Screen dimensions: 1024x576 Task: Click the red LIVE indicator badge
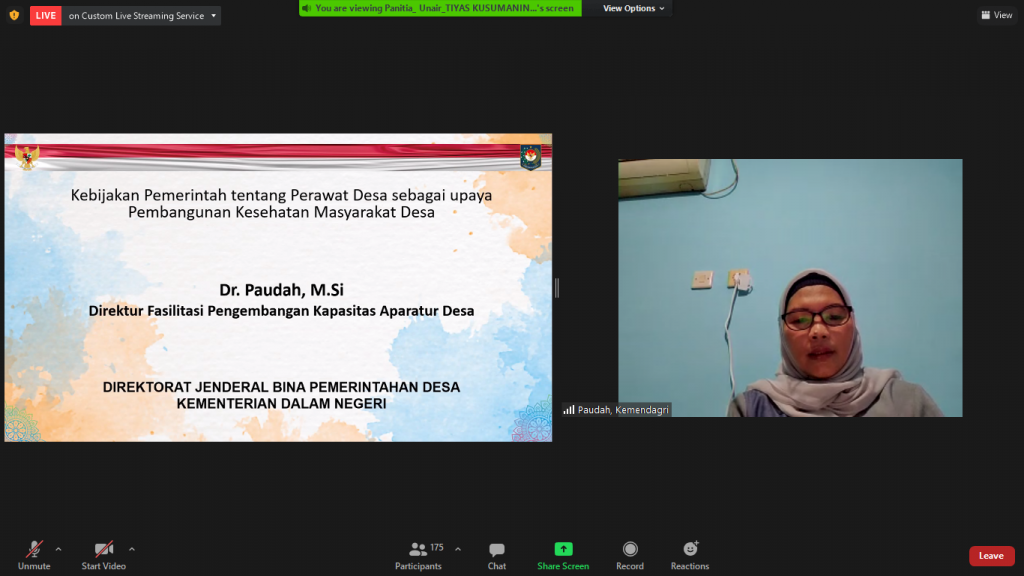tap(46, 16)
